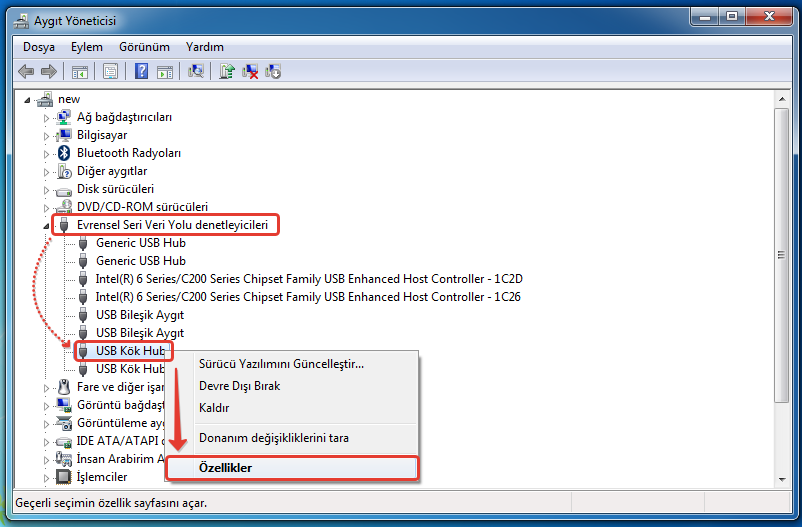802x527 pixels.
Task: Click Sürücü Yazılımını Güncelleştir option
Action: click(281, 364)
